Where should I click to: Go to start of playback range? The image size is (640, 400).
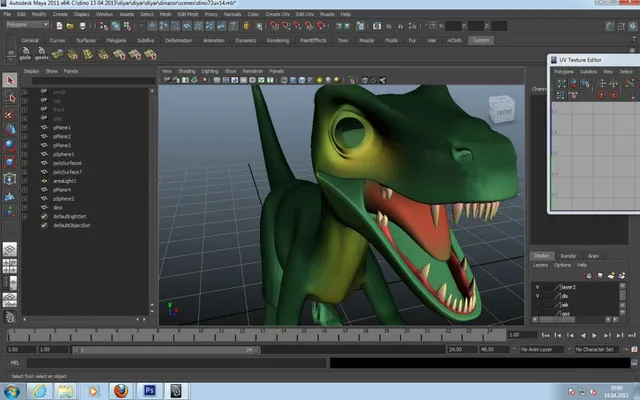coord(545,336)
